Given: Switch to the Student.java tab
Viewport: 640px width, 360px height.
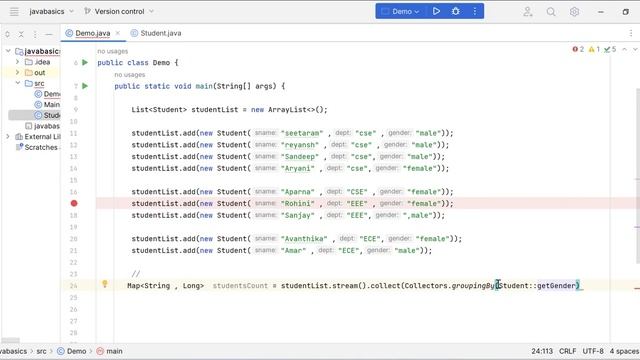Looking at the screenshot, I should tap(156, 33).
